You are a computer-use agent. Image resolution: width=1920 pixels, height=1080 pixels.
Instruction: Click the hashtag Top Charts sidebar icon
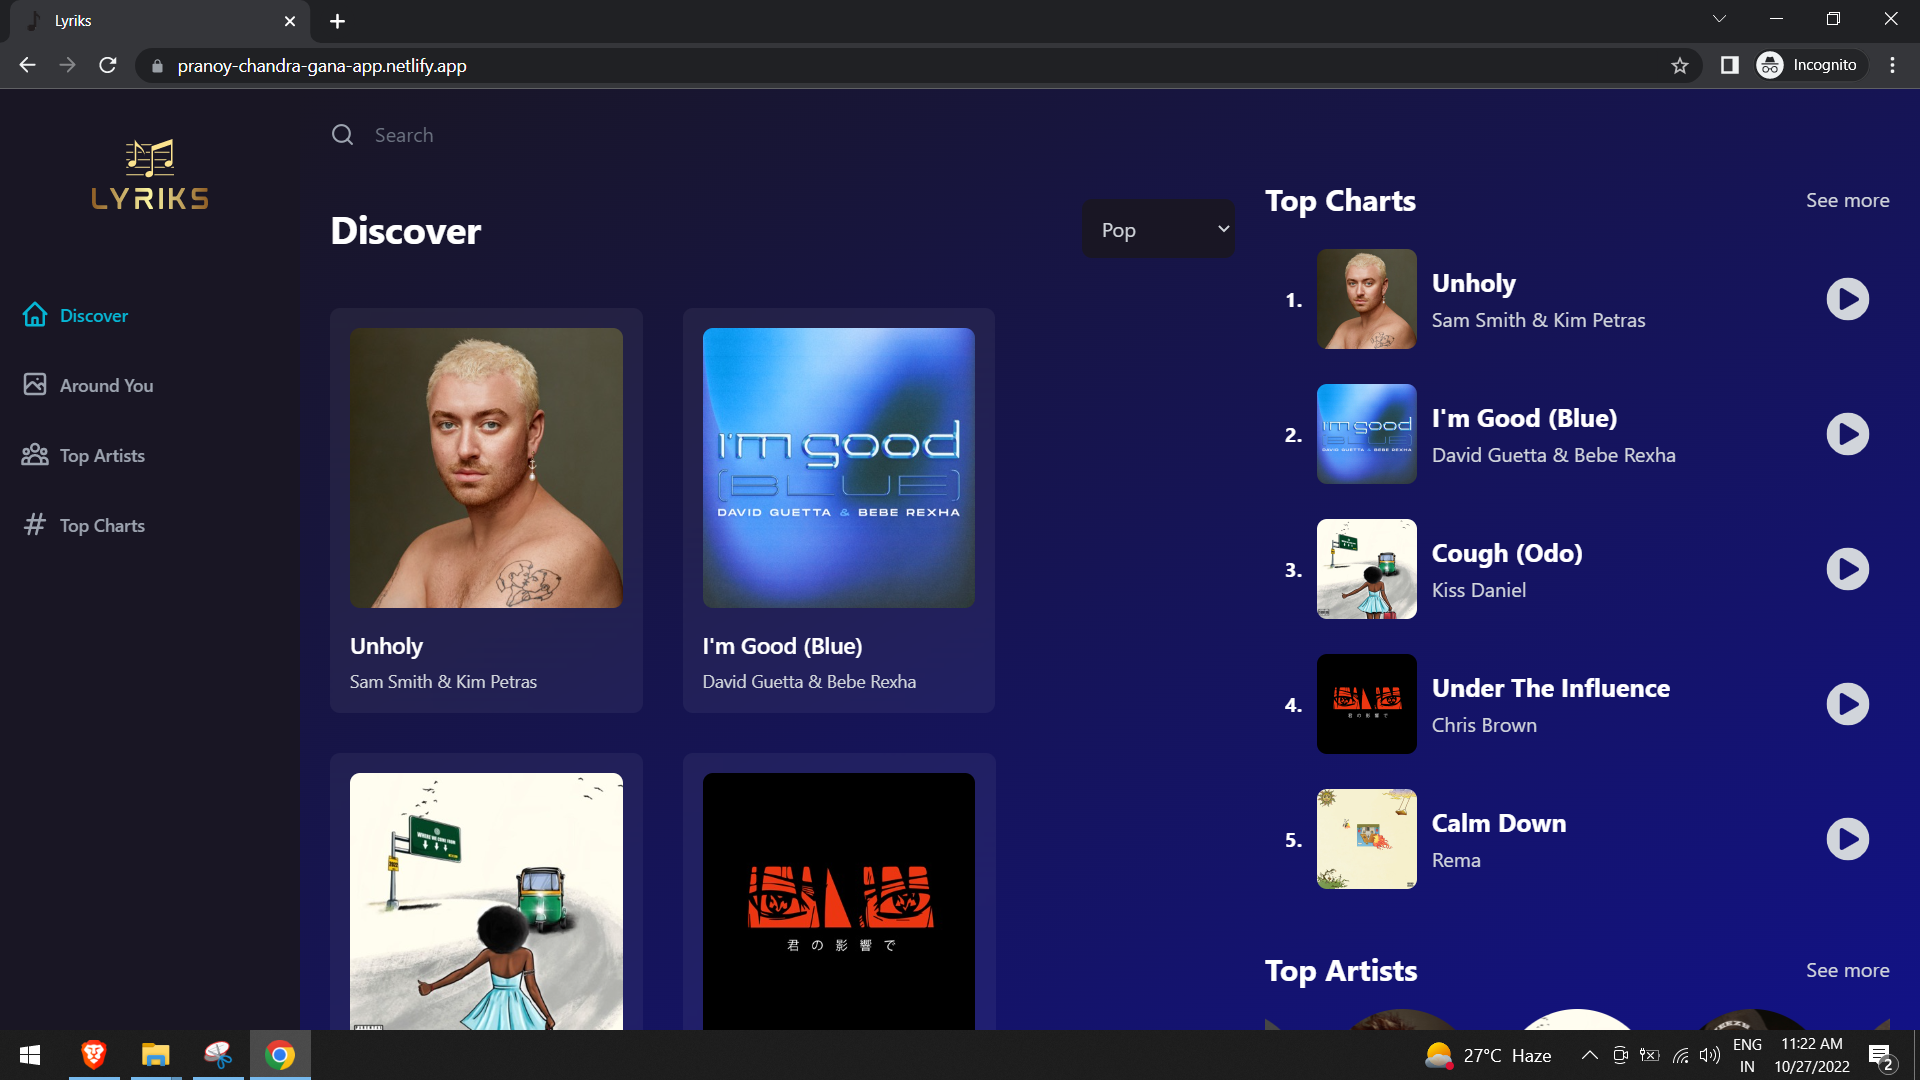click(35, 525)
